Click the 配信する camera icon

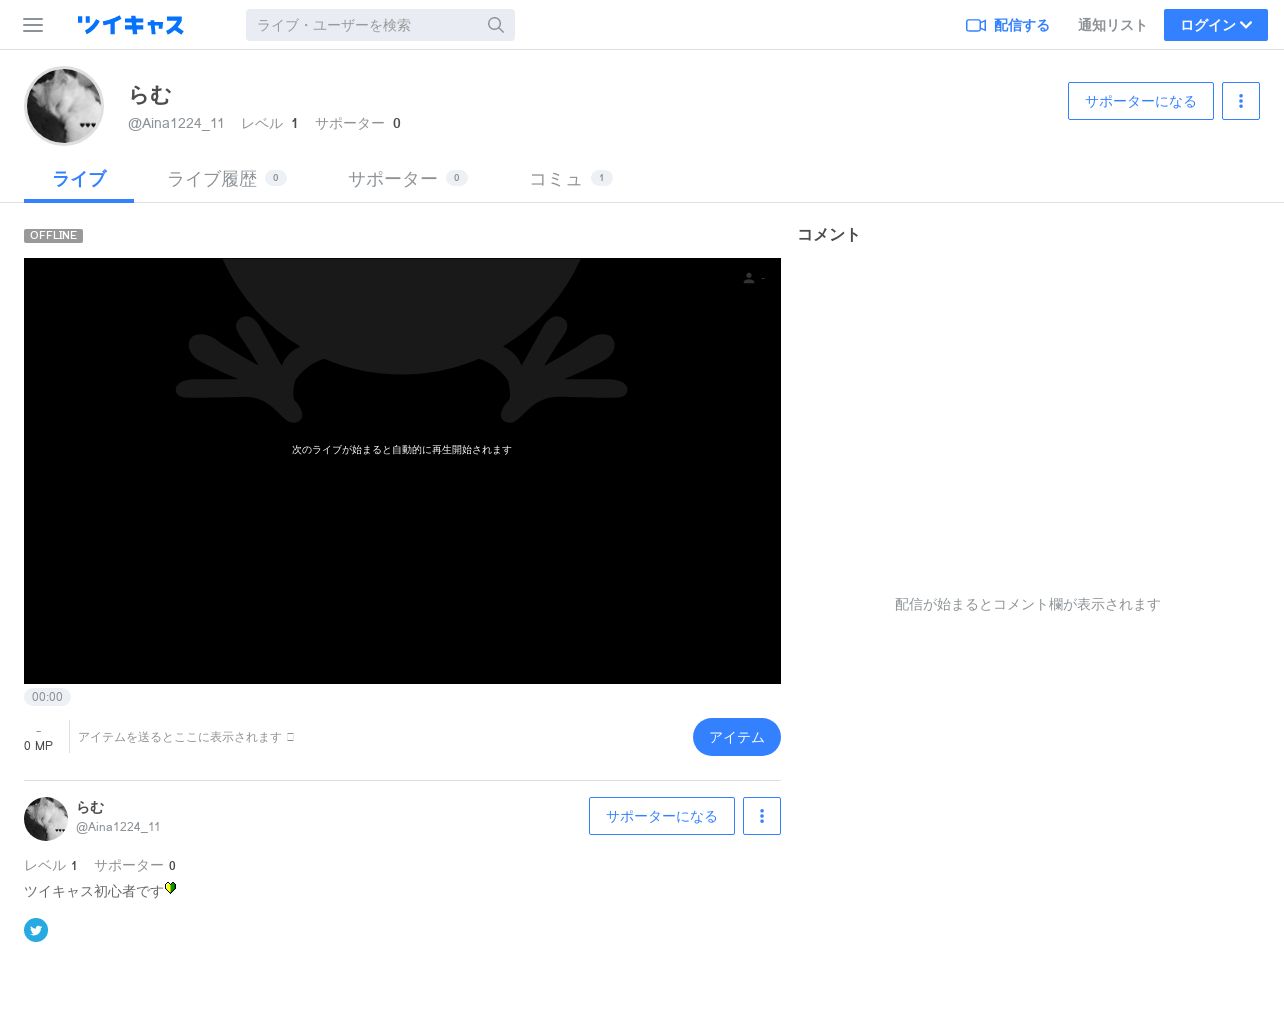(976, 25)
